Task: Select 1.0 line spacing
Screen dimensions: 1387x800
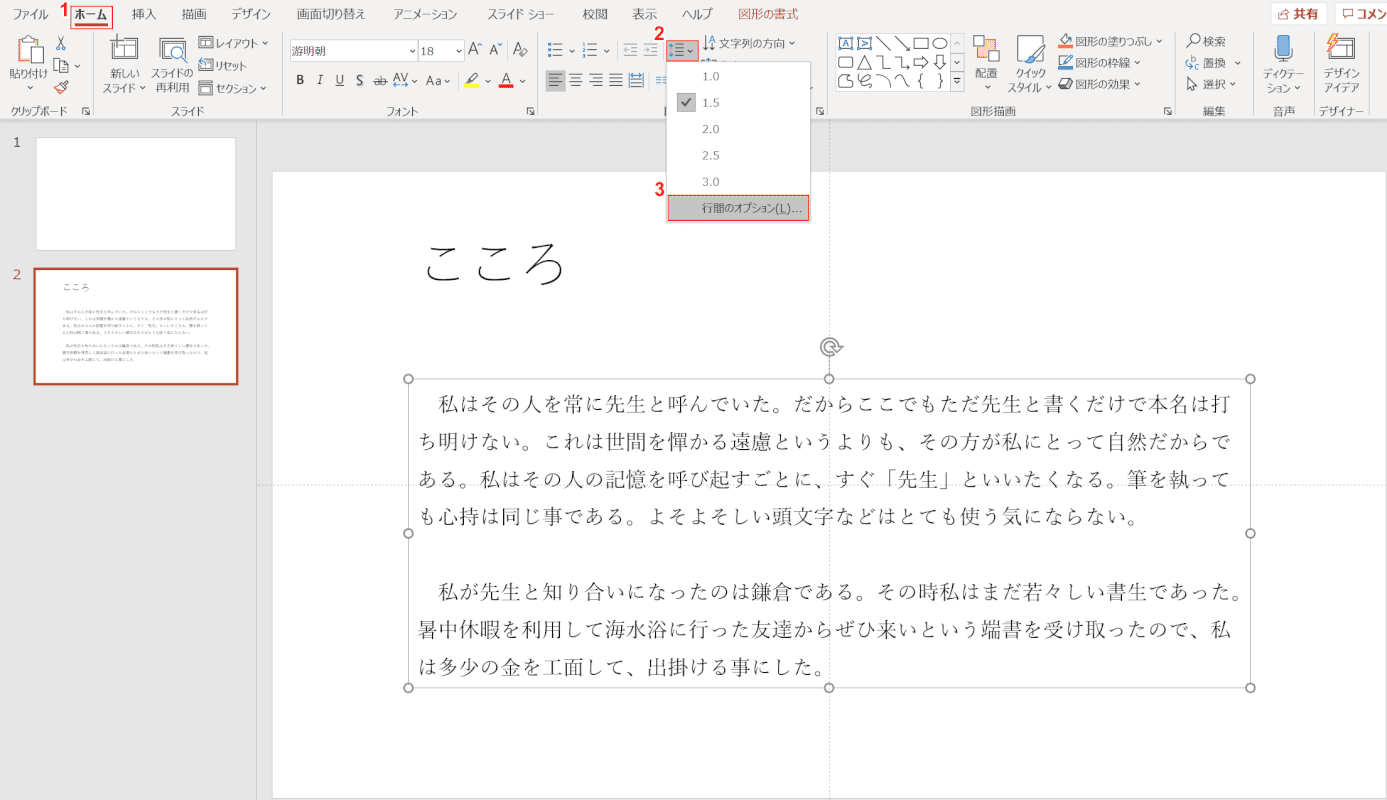Action: point(738,76)
